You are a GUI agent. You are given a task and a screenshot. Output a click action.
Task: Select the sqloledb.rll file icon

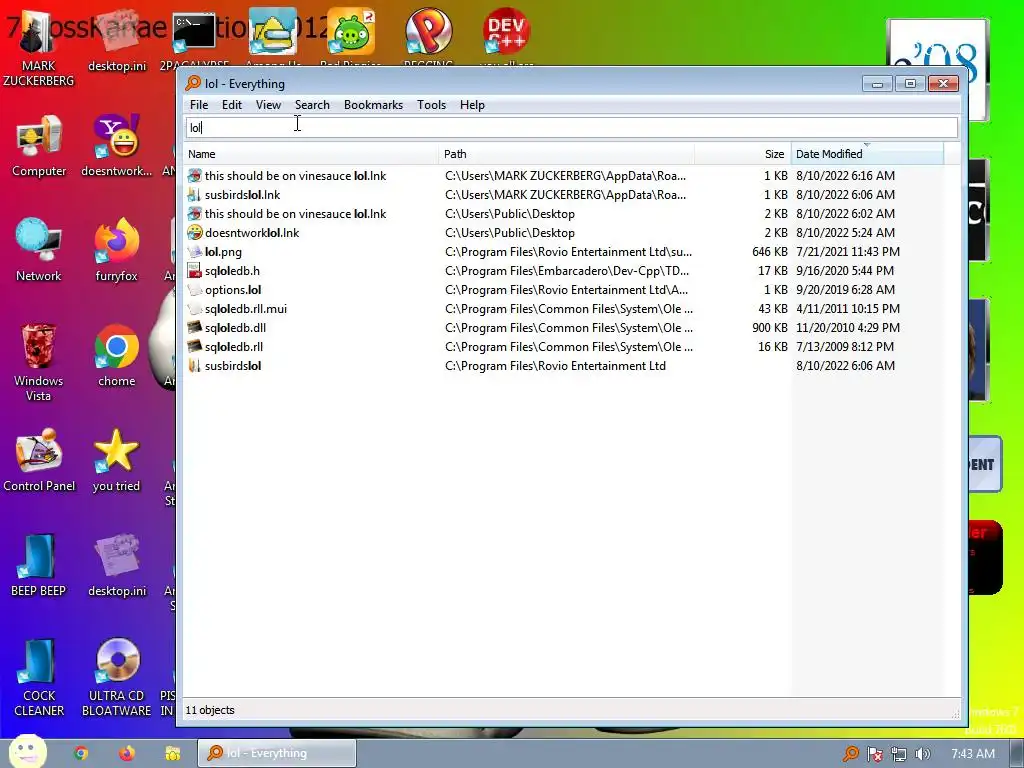(x=195, y=347)
